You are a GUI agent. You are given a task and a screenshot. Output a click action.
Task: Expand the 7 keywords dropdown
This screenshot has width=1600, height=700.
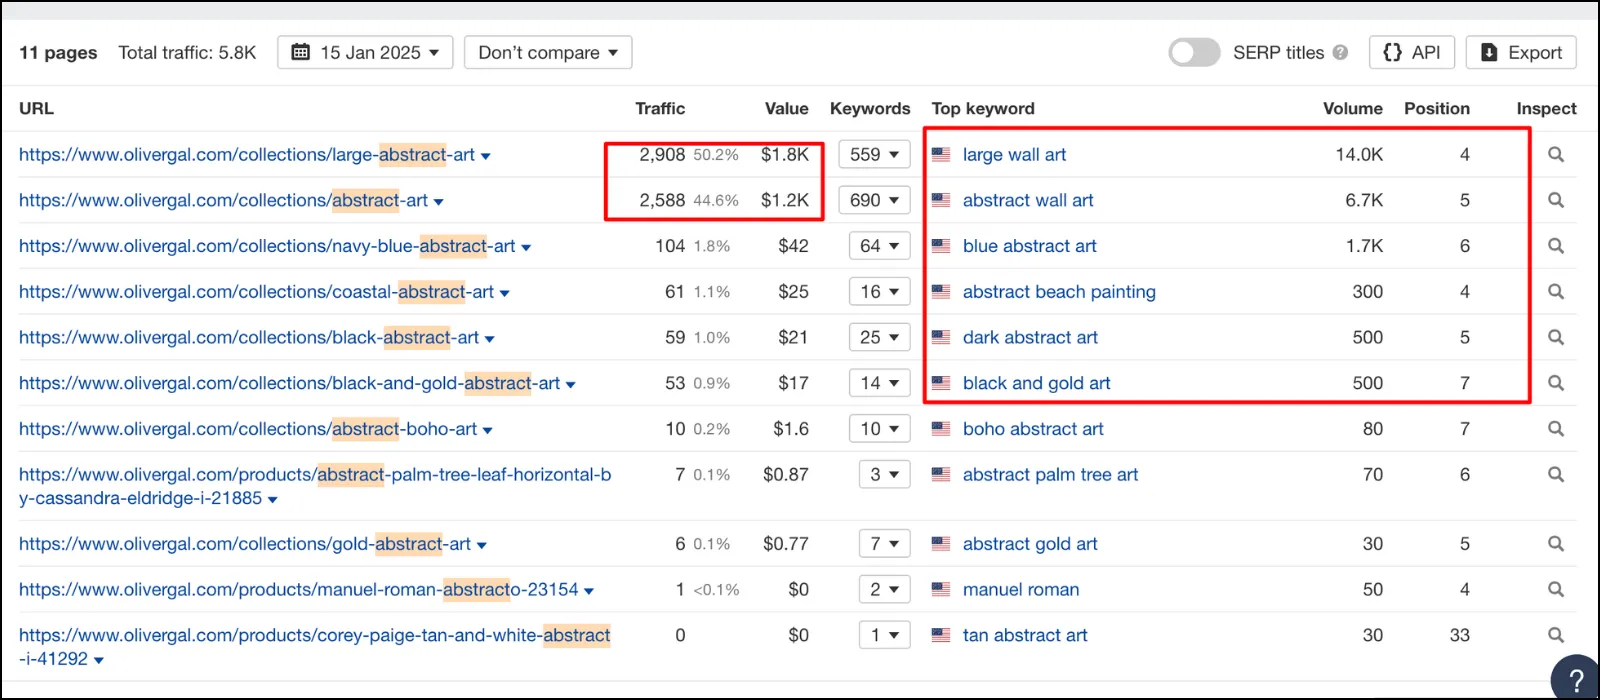coord(885,544)
